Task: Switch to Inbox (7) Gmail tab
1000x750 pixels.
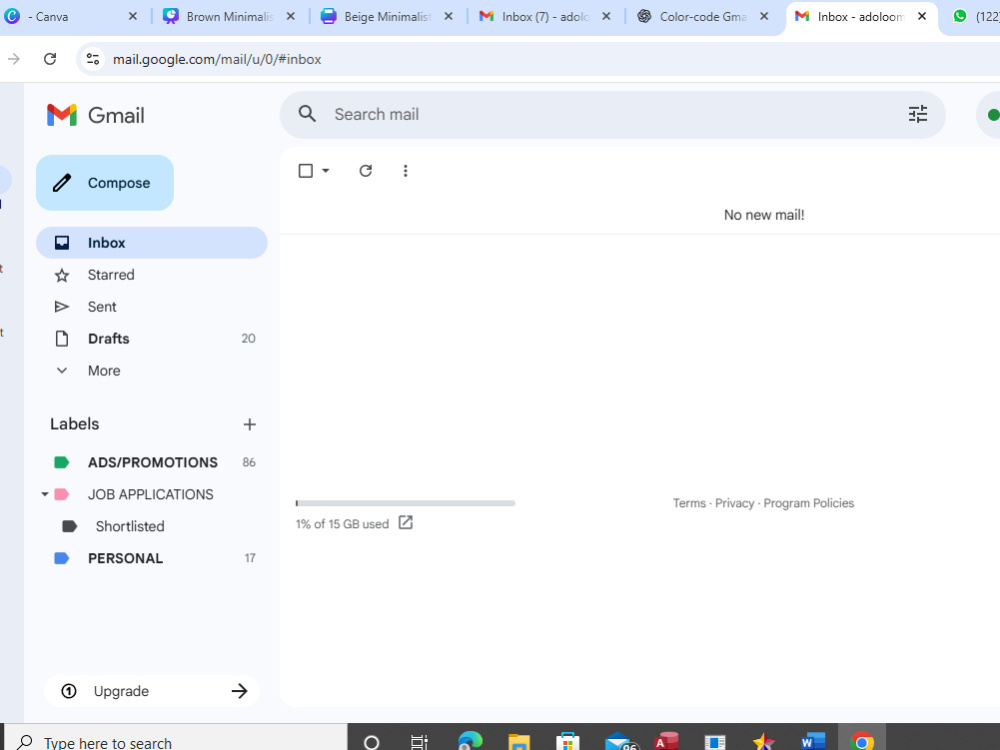Action: (x=543, y=17)
